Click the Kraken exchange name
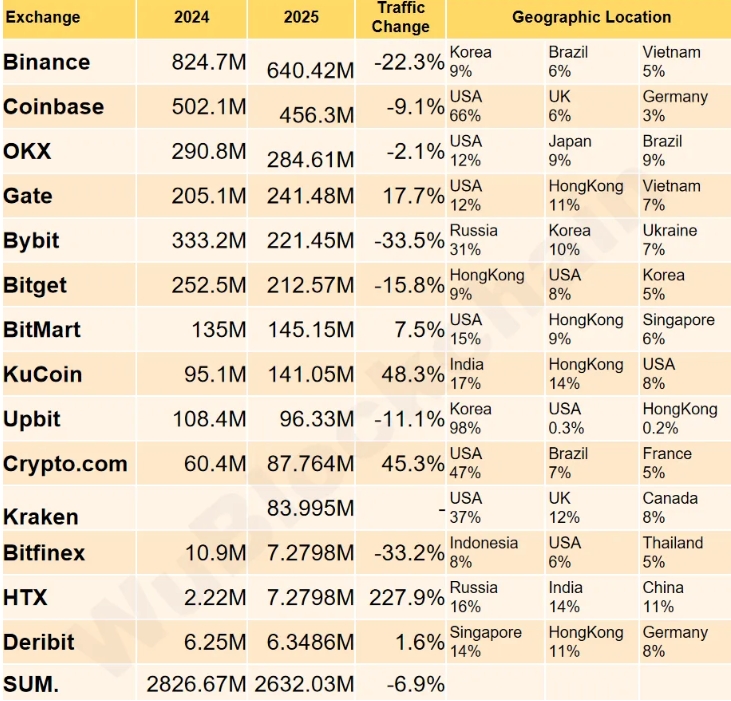This screenshot has height=701, width=731. 41,517
